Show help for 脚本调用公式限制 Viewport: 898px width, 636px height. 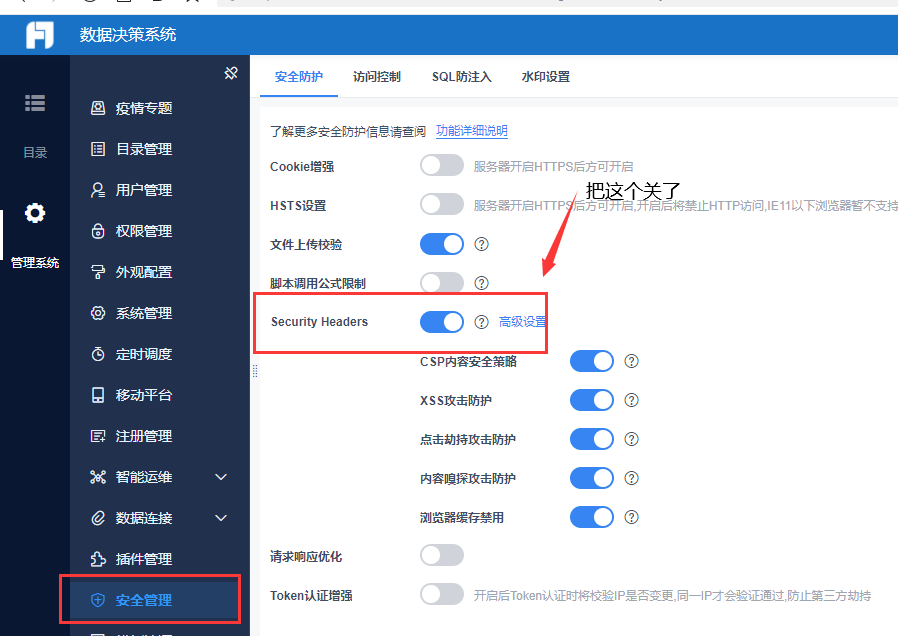point(482,283)
